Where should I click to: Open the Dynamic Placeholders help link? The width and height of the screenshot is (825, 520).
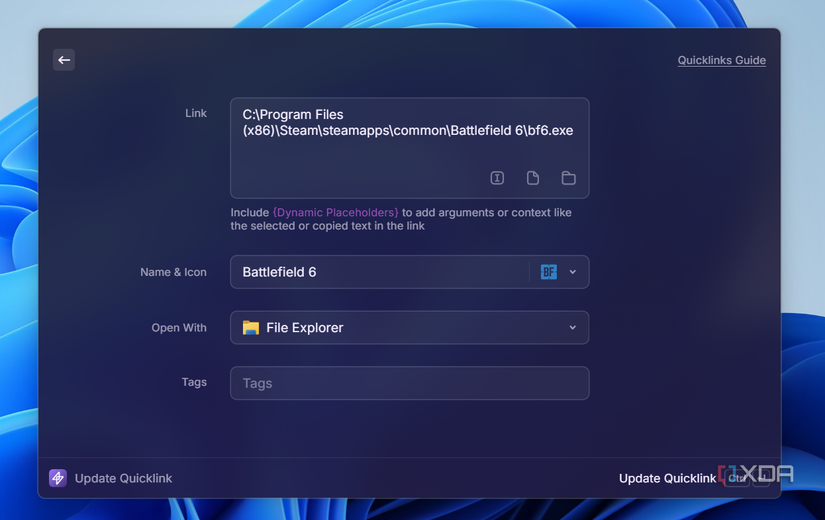336,213
